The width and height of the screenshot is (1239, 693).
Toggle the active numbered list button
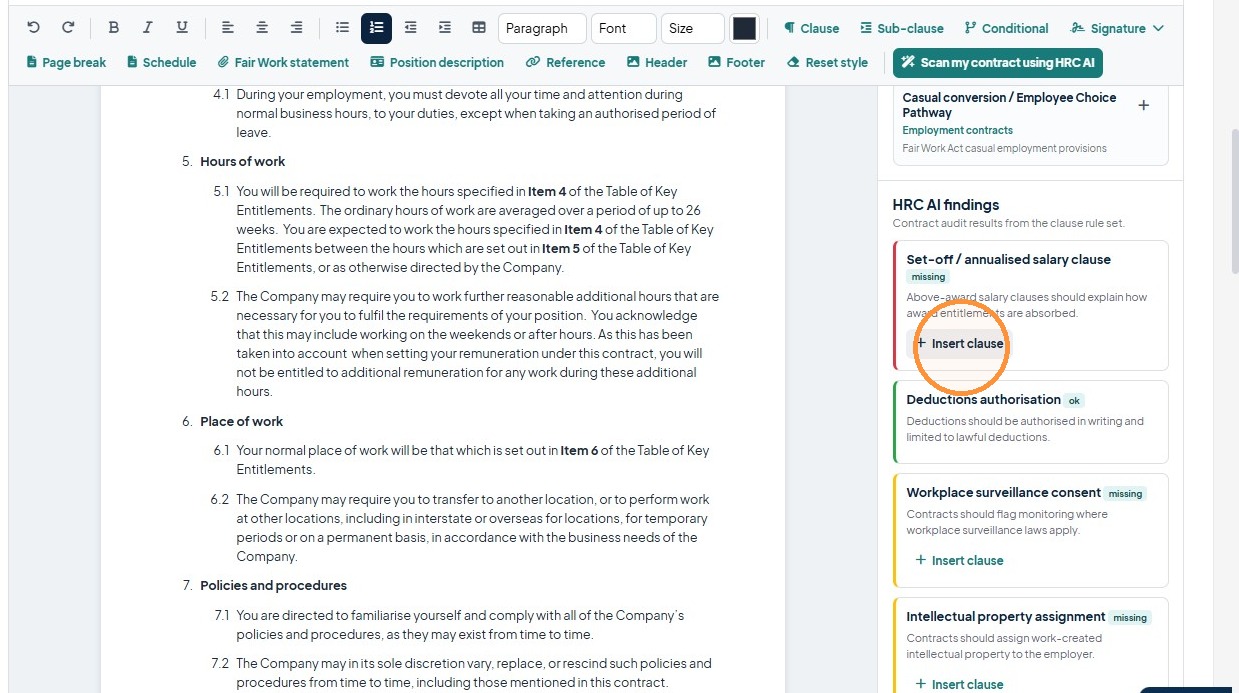pyautogui.click(x=376, y=28)
